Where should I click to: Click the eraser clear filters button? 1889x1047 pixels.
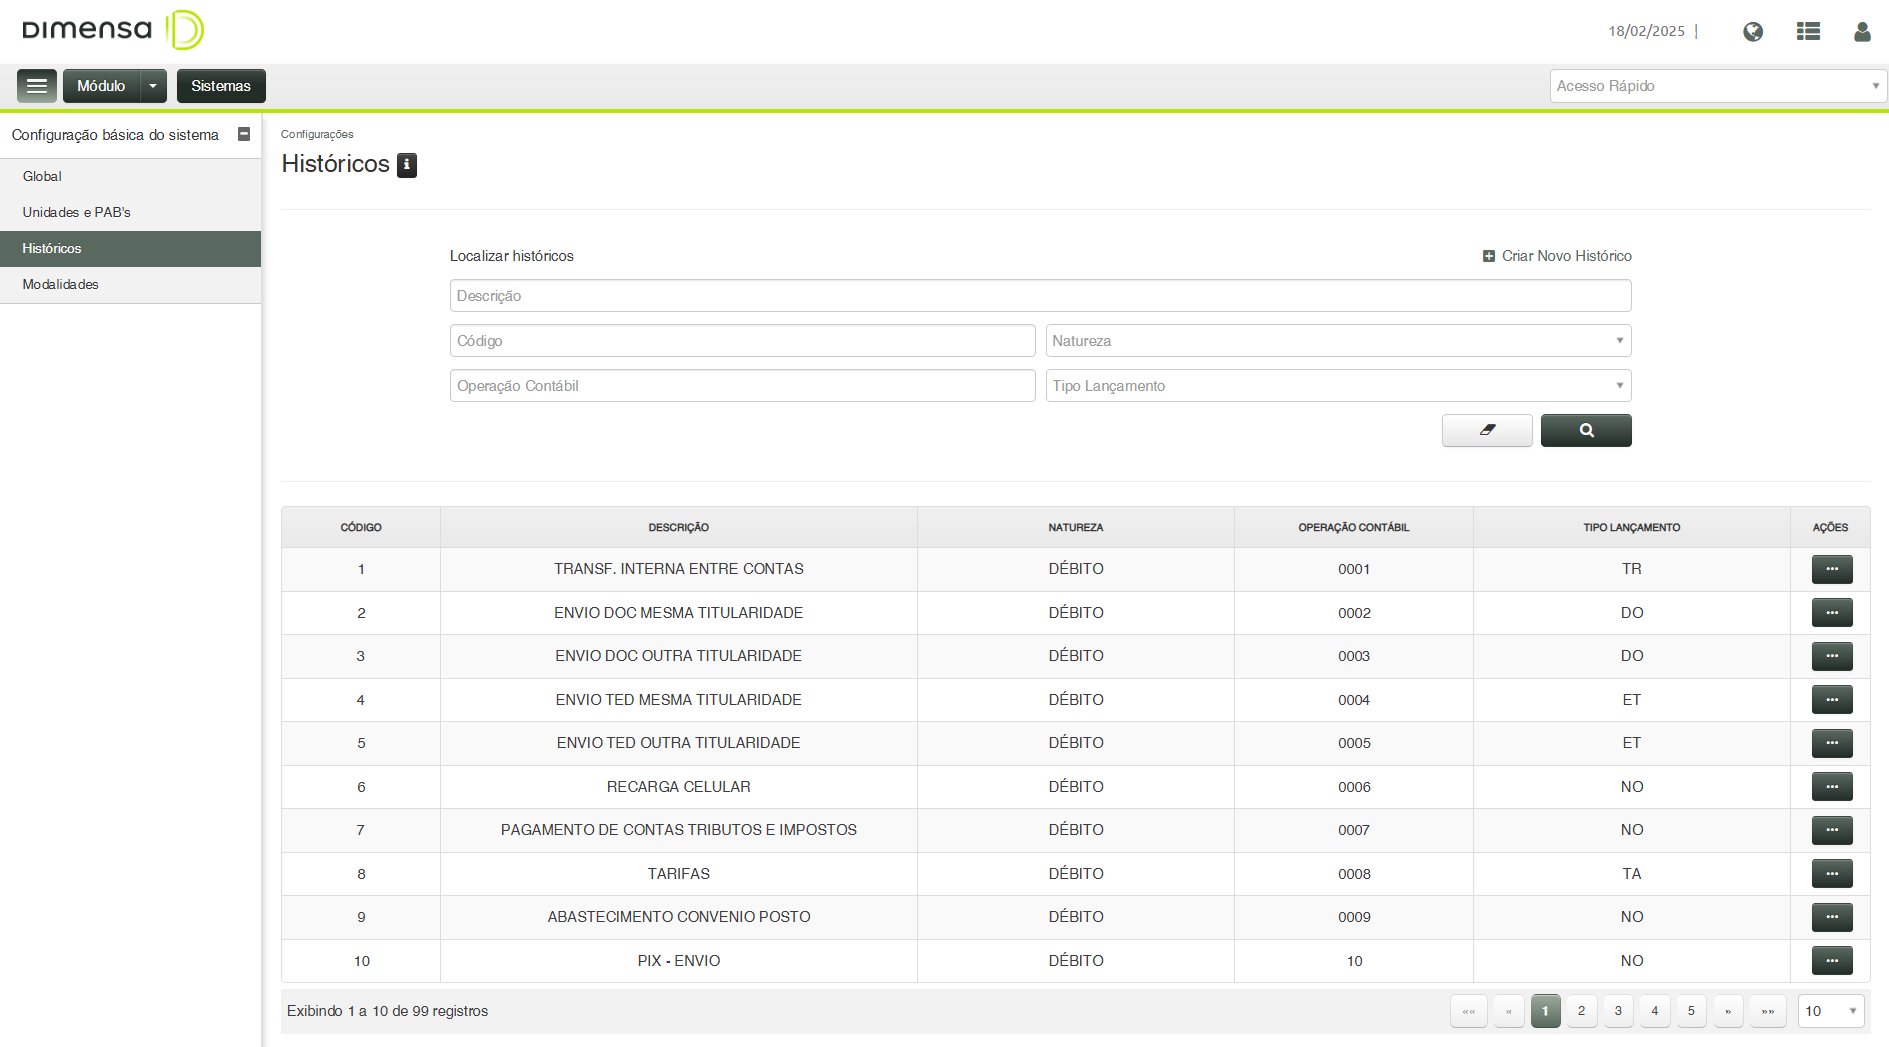click(x=1486, y=430)
